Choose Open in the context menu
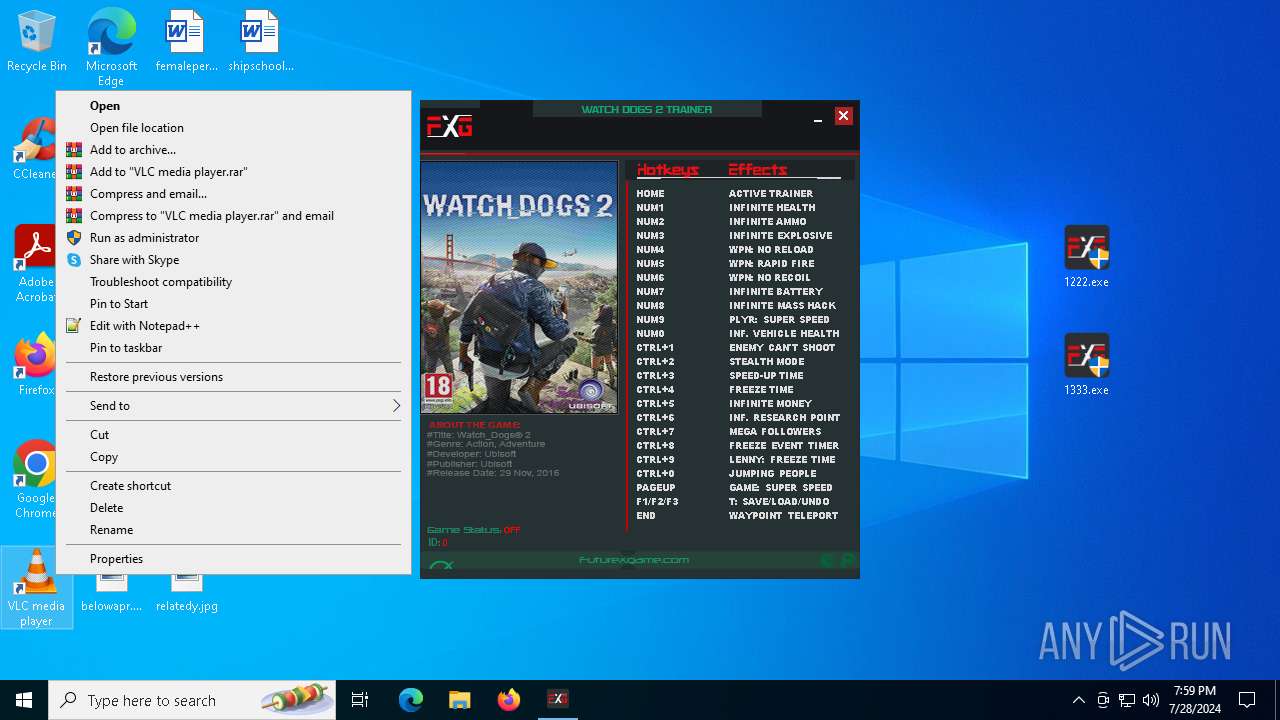The image size is (1280, 720). [x=233, y=106]
